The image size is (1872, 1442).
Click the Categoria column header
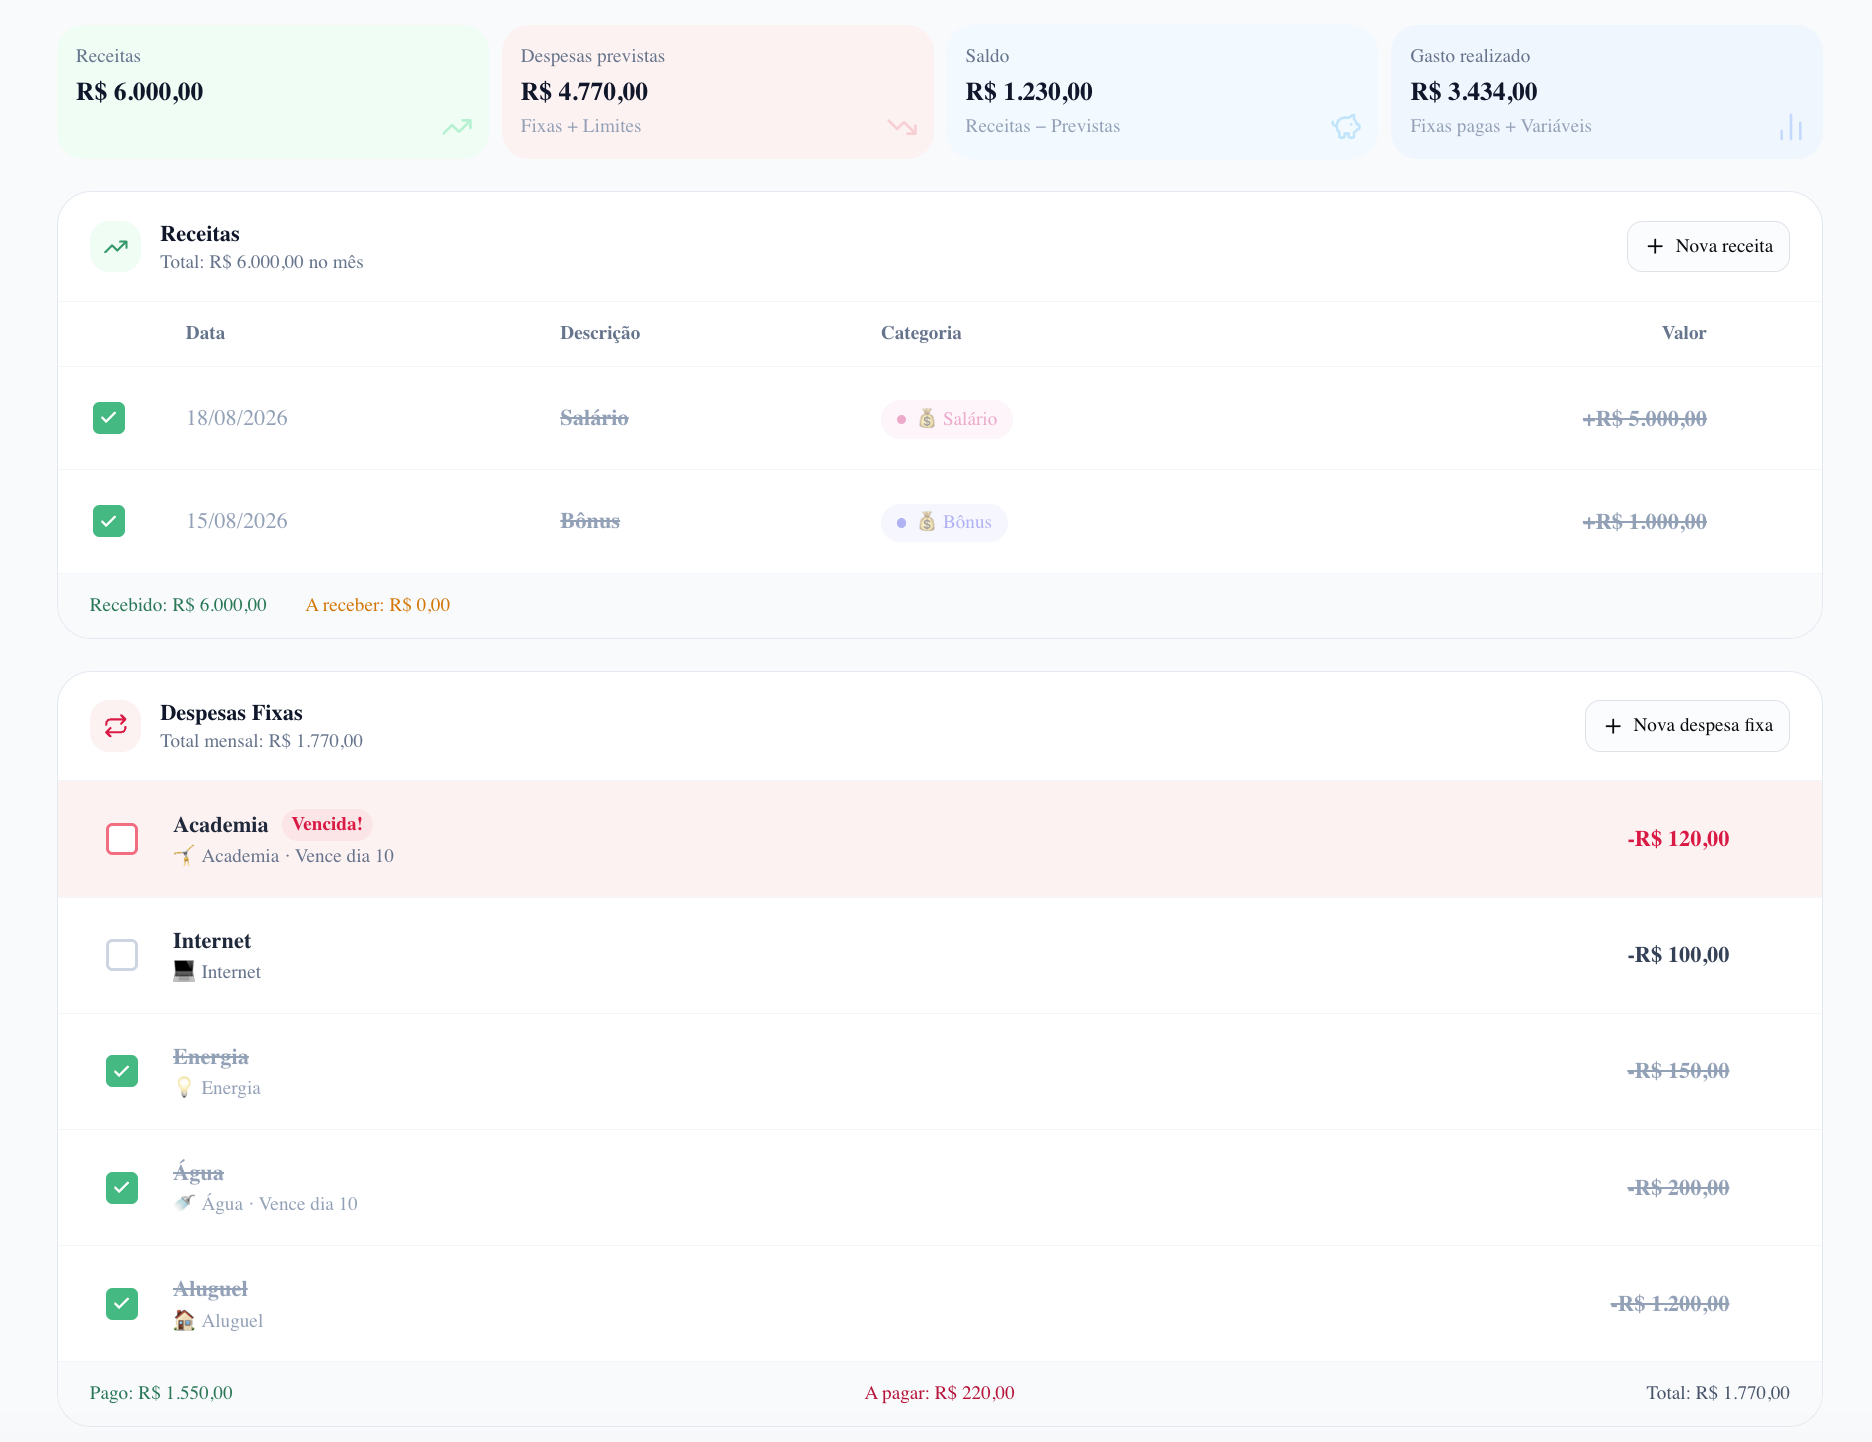coord(921,333)
